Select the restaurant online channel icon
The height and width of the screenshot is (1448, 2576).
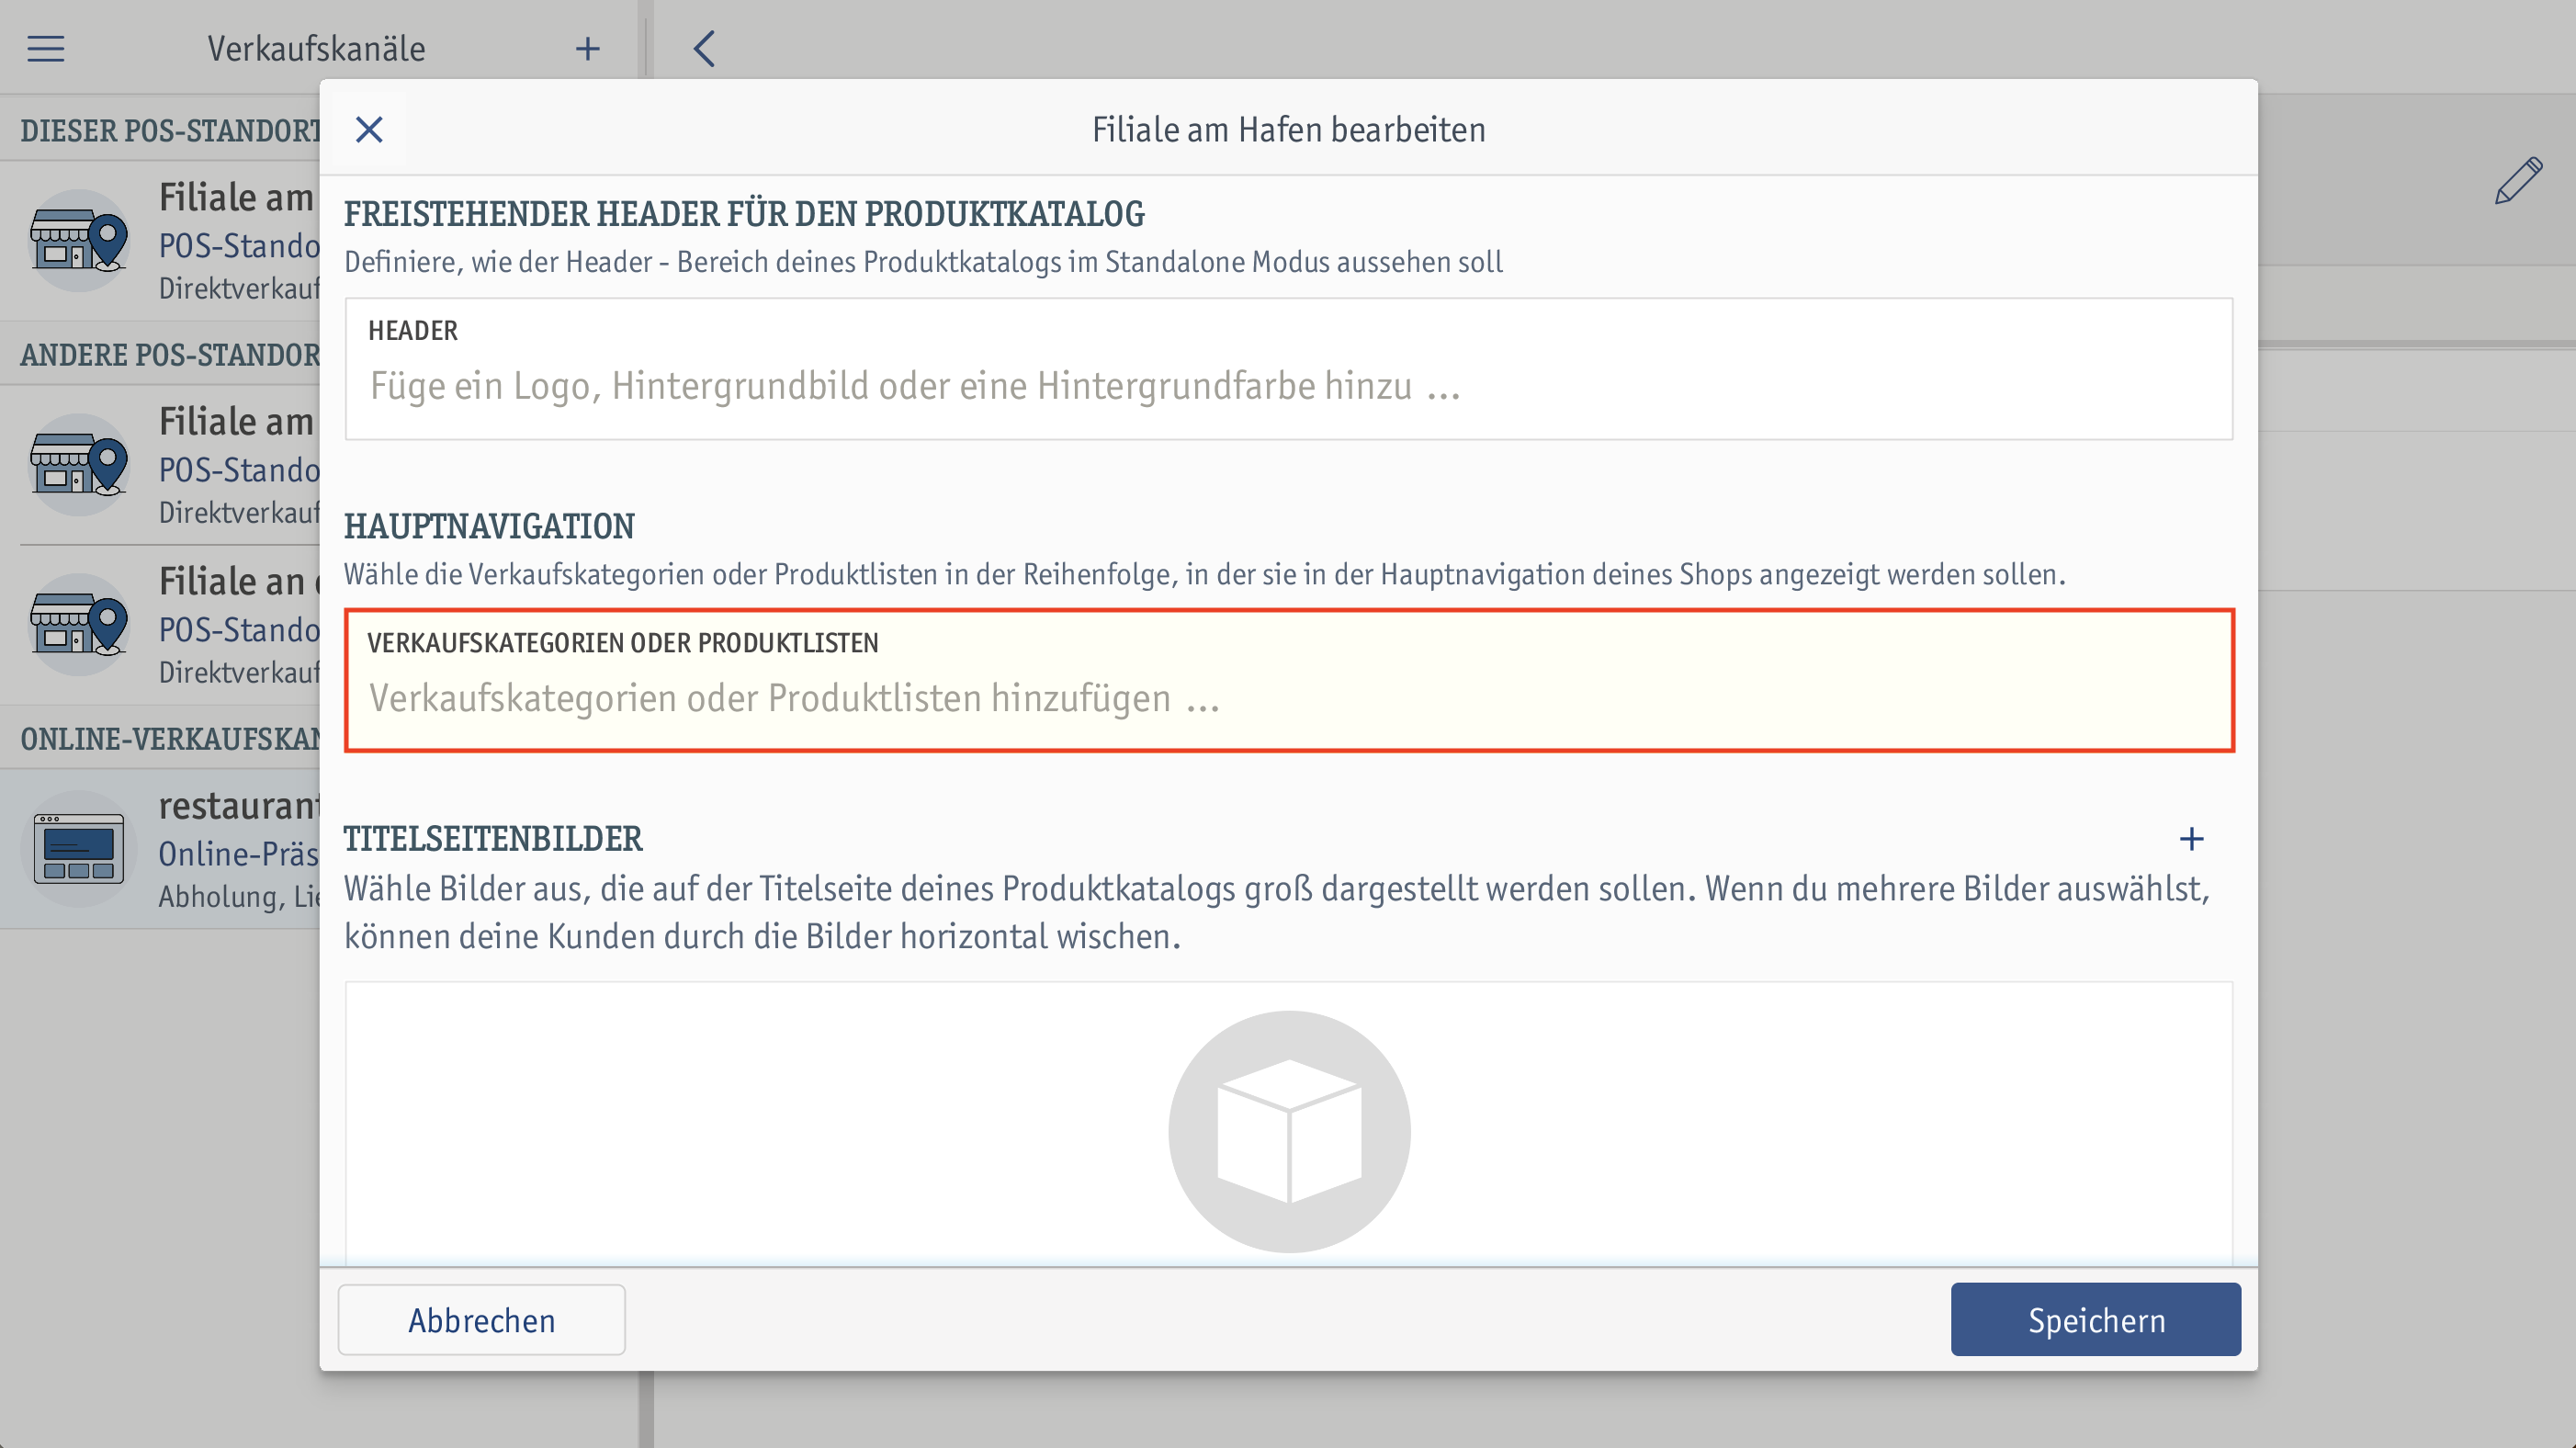point(79,849)
